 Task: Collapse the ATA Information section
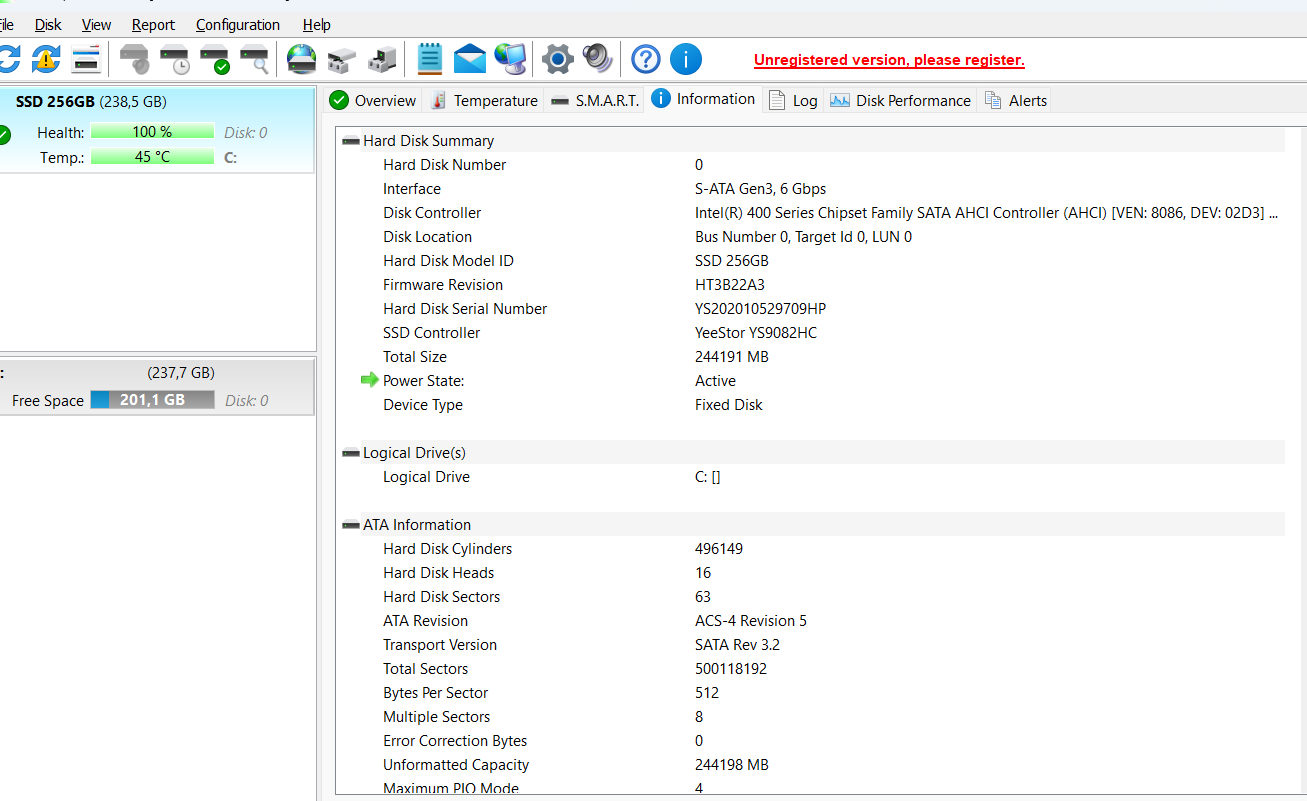pyautogui.click(x=351, y=525)
